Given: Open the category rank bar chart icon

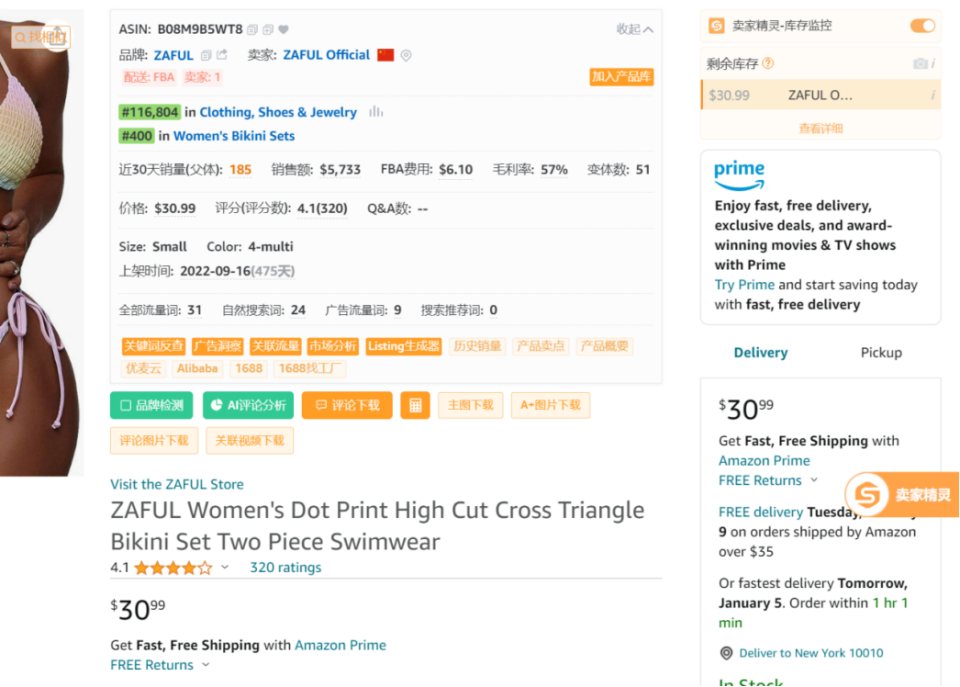Looking at the screenshot, I should point(376,112).
